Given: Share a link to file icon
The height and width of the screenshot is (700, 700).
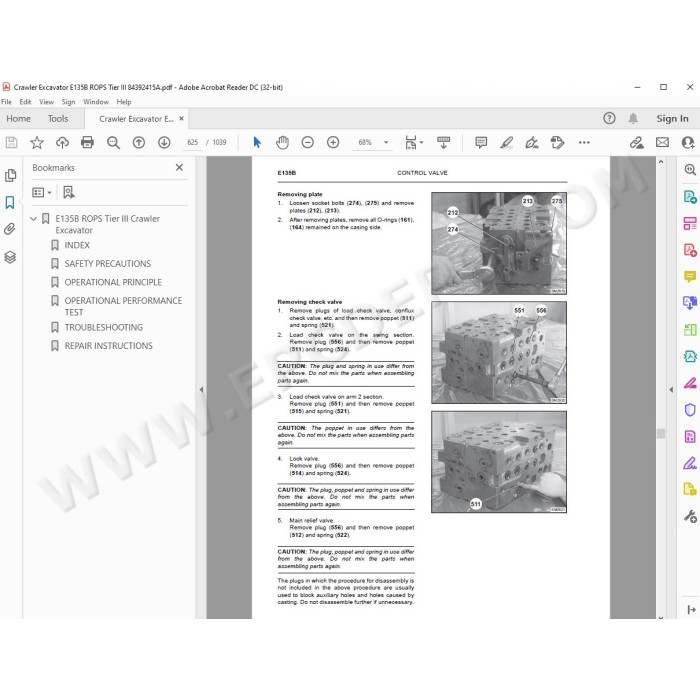Looking at the screenshot, I should coord(637,142).
